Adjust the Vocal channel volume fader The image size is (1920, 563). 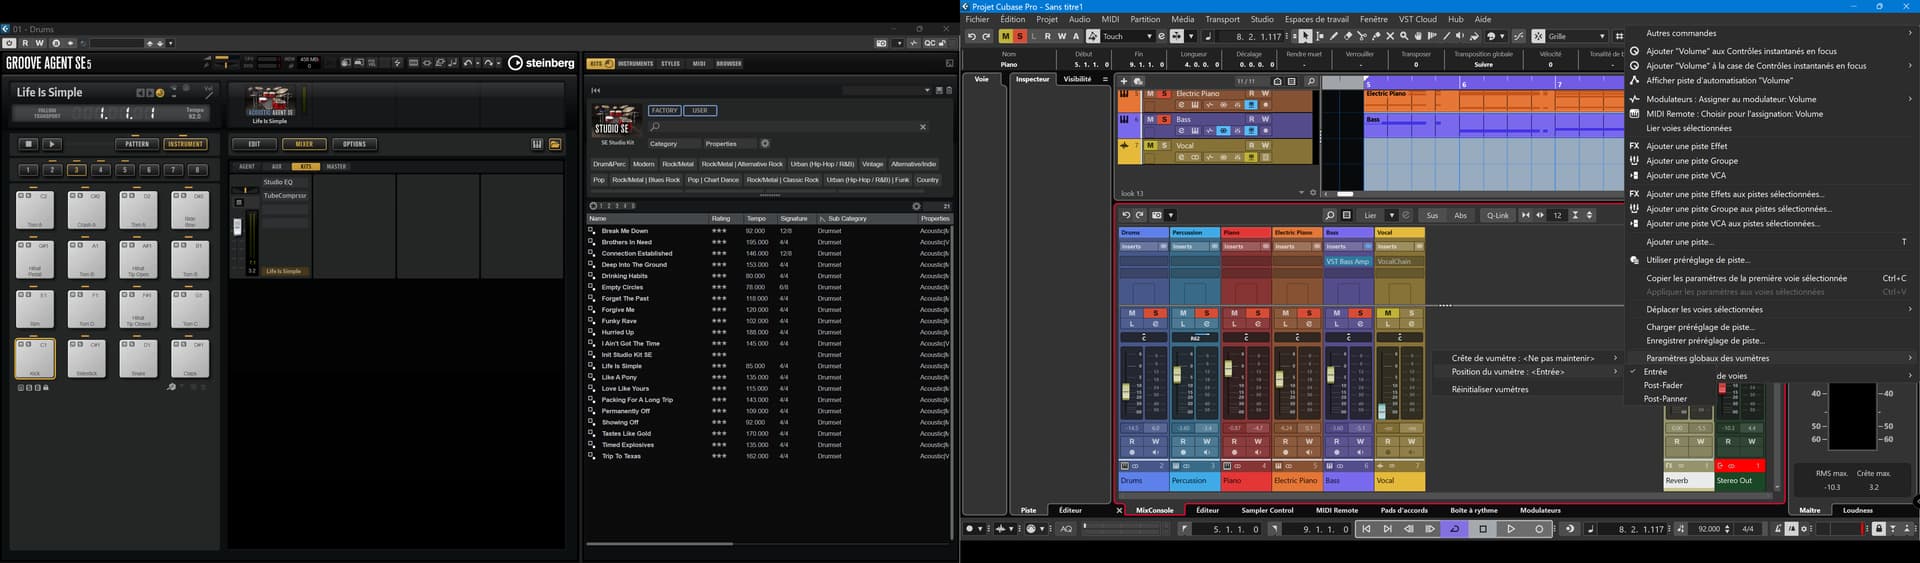(x=1382, y=411)
